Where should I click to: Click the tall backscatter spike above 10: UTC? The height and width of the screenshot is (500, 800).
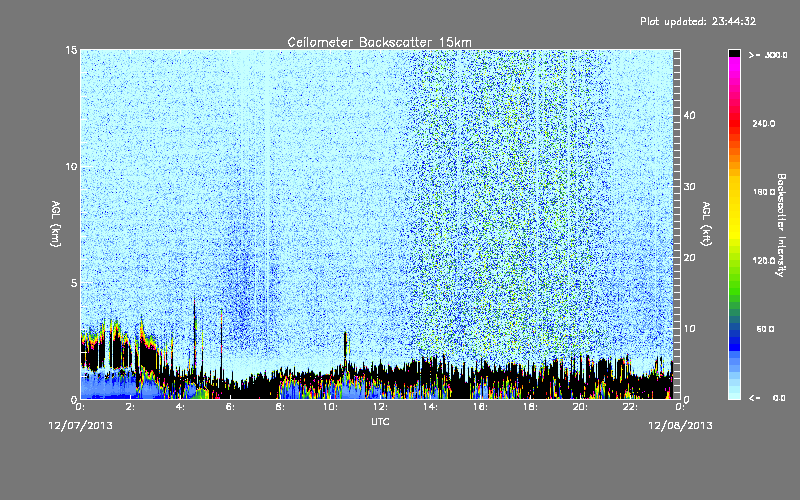click(x=345, y=350)
